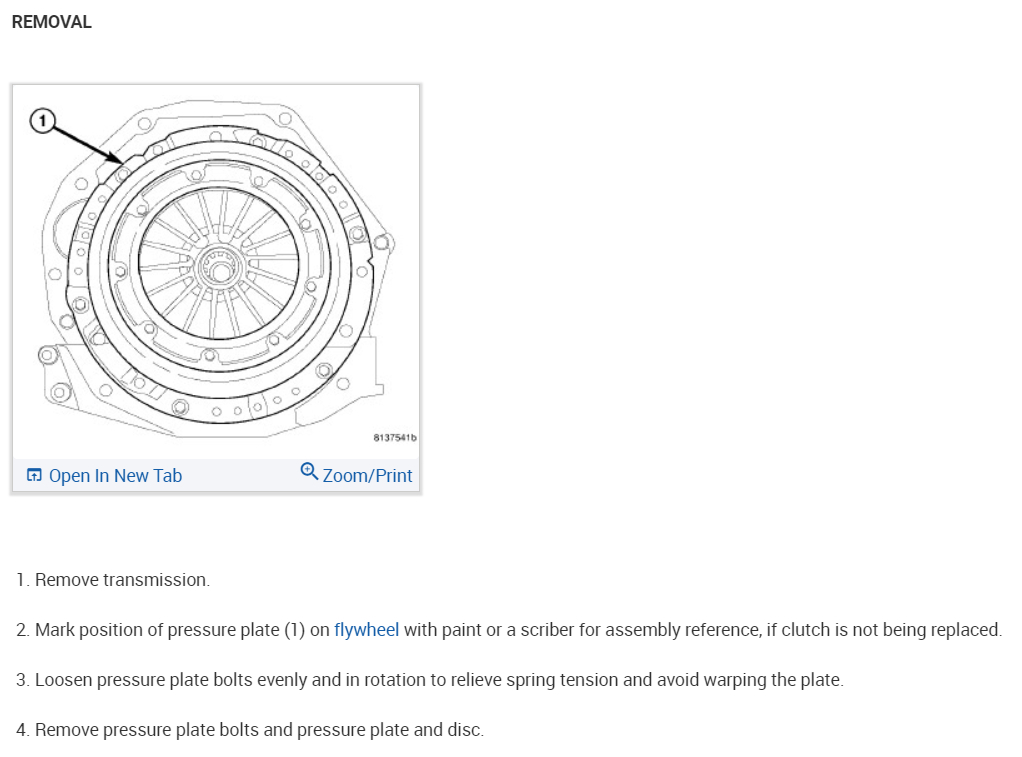This screenshot has width=1022, height=757.
Task: Click the circled callout number 1
Action: [41, 122]
